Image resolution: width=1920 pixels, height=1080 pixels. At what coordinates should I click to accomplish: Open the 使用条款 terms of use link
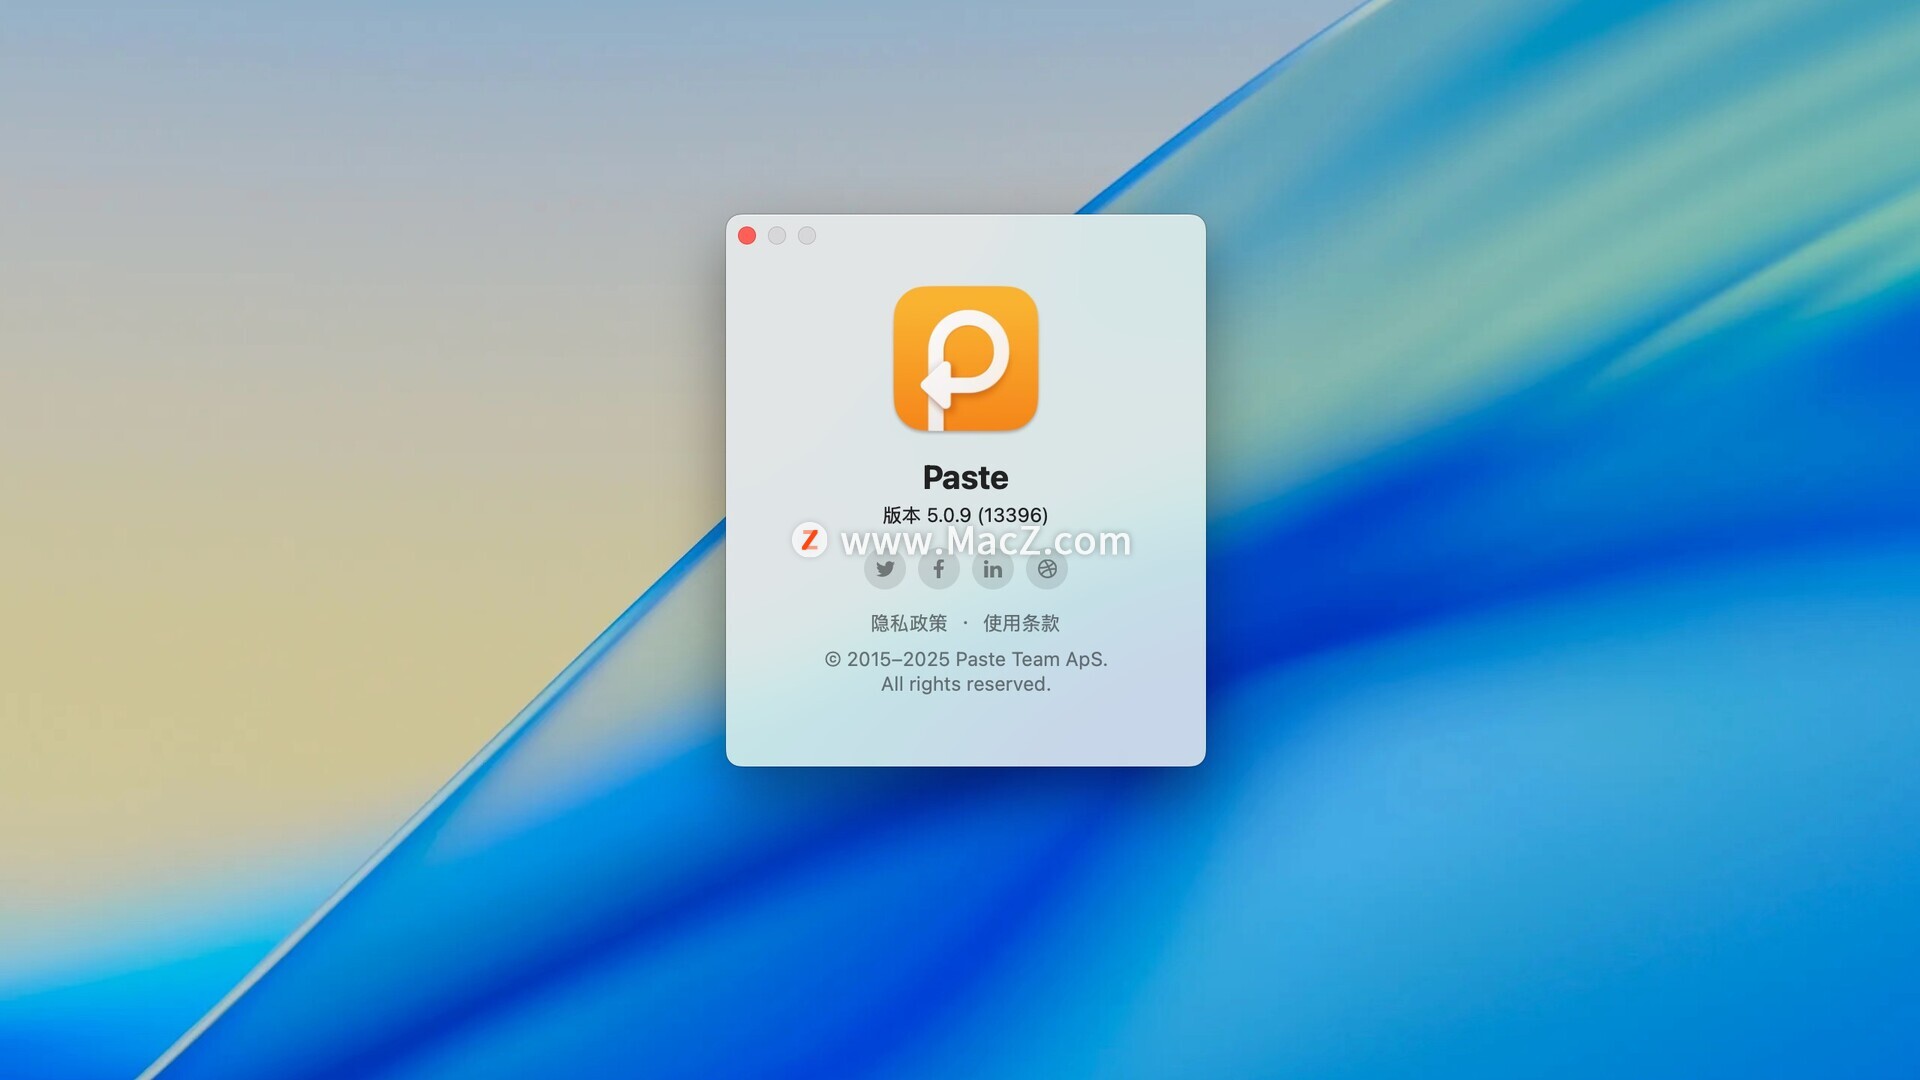[x=1021, y=623]
